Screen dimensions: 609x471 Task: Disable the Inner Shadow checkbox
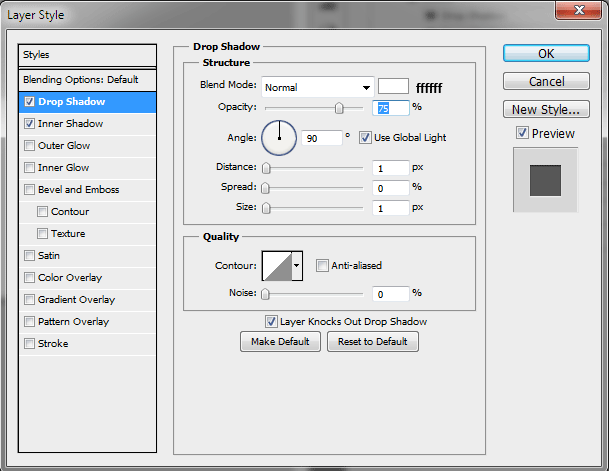click(x=29, y=124)
